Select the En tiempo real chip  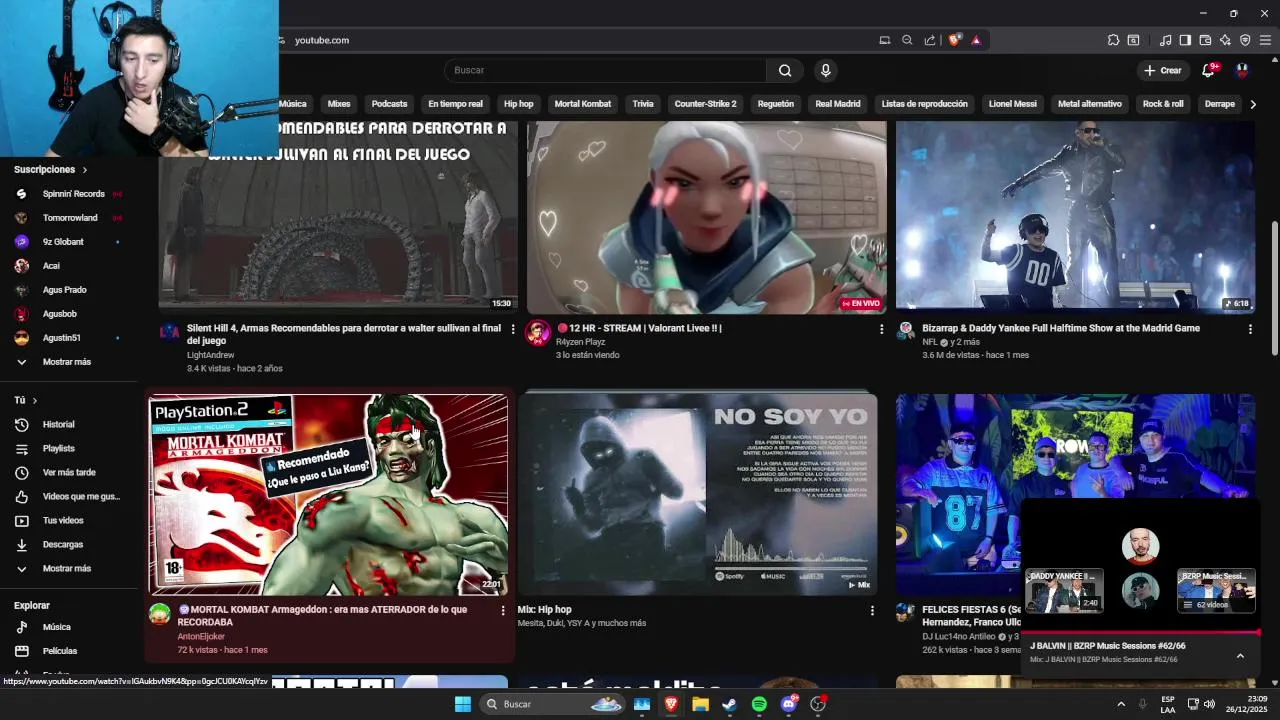[x=455, y=104]
